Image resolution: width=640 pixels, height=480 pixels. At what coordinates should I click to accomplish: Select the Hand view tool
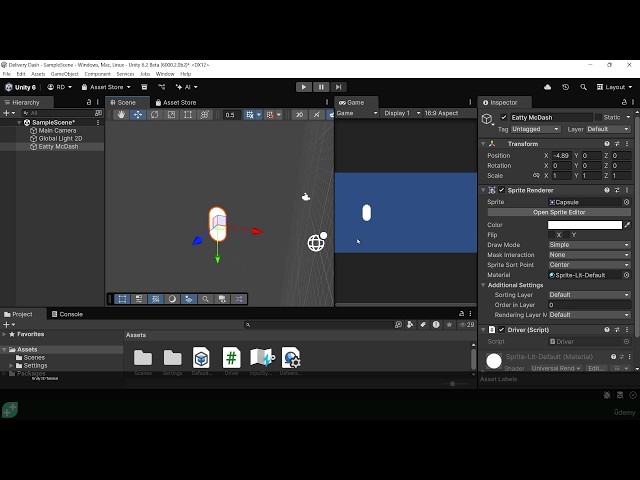pyautogui.click(x=121, y=115)
